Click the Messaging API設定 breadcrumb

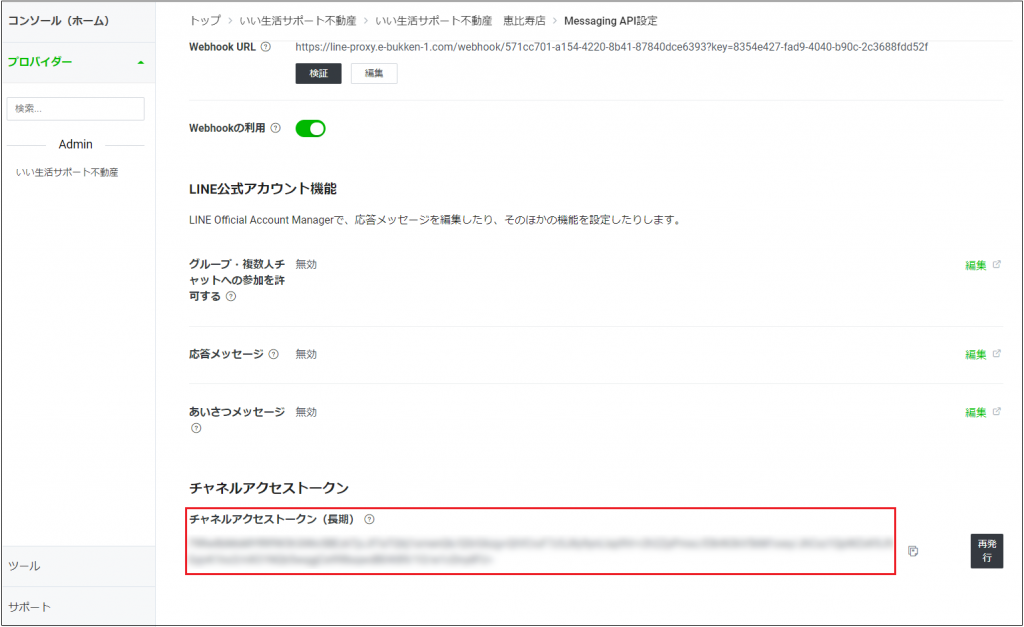click(611, 21)
